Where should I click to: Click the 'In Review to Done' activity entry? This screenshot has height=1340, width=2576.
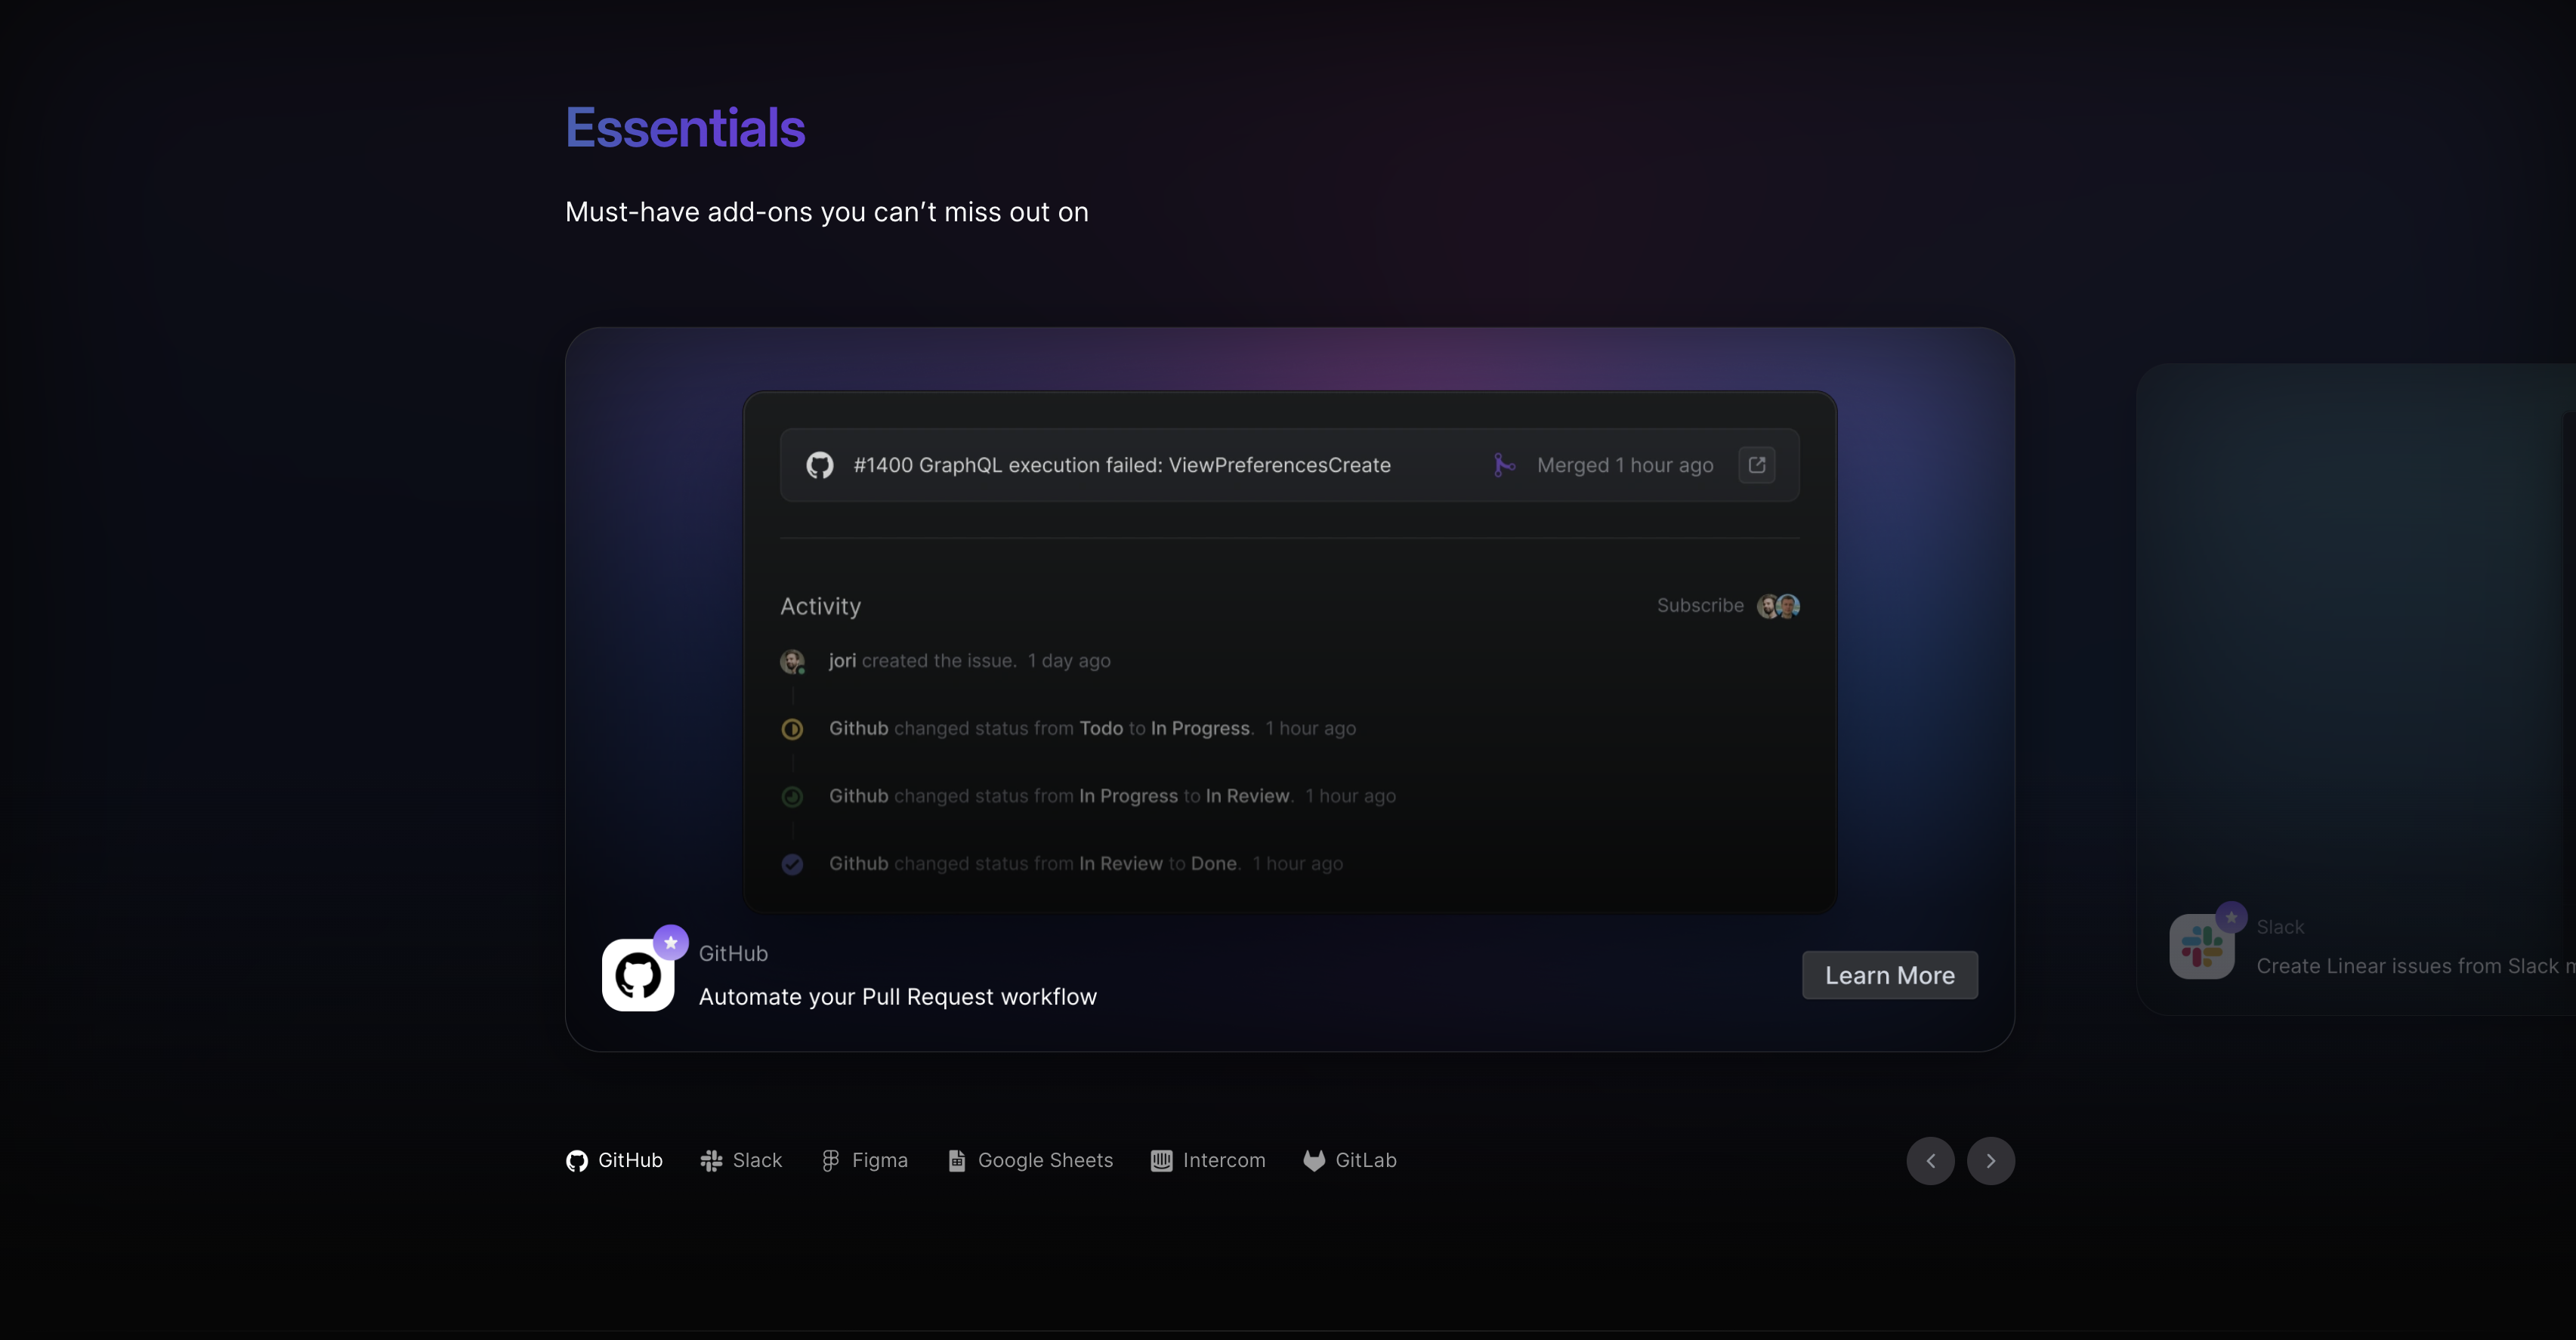(1086, 865)
